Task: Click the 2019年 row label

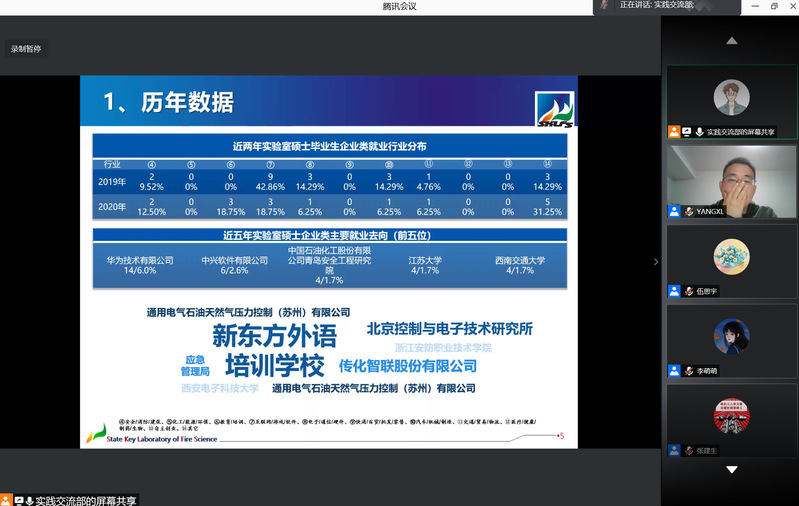Action: (112, 182)
